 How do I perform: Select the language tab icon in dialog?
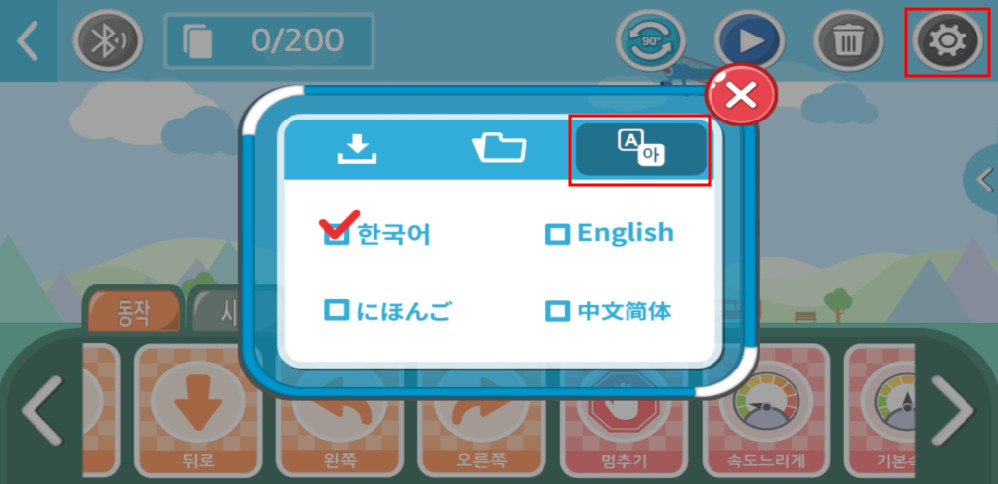coord(641,149)
